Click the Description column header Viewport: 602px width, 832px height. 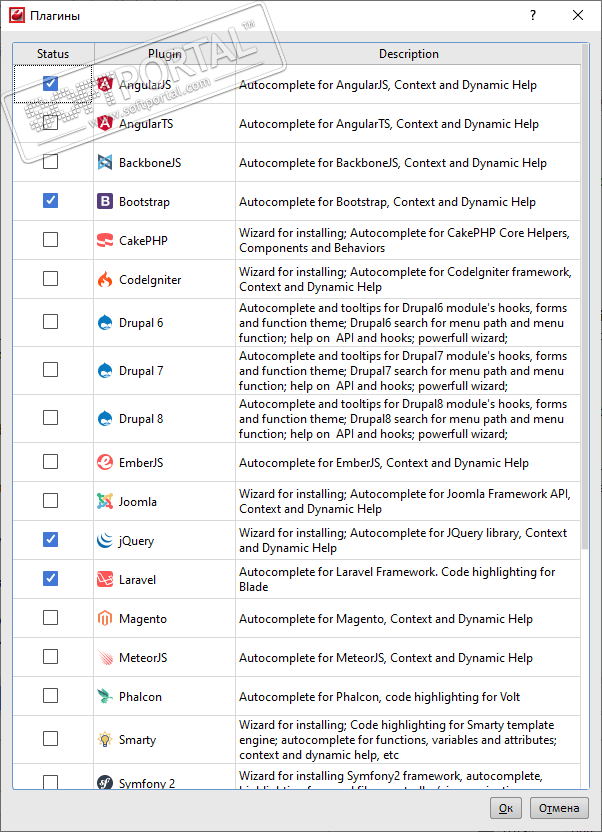point(408,54)
